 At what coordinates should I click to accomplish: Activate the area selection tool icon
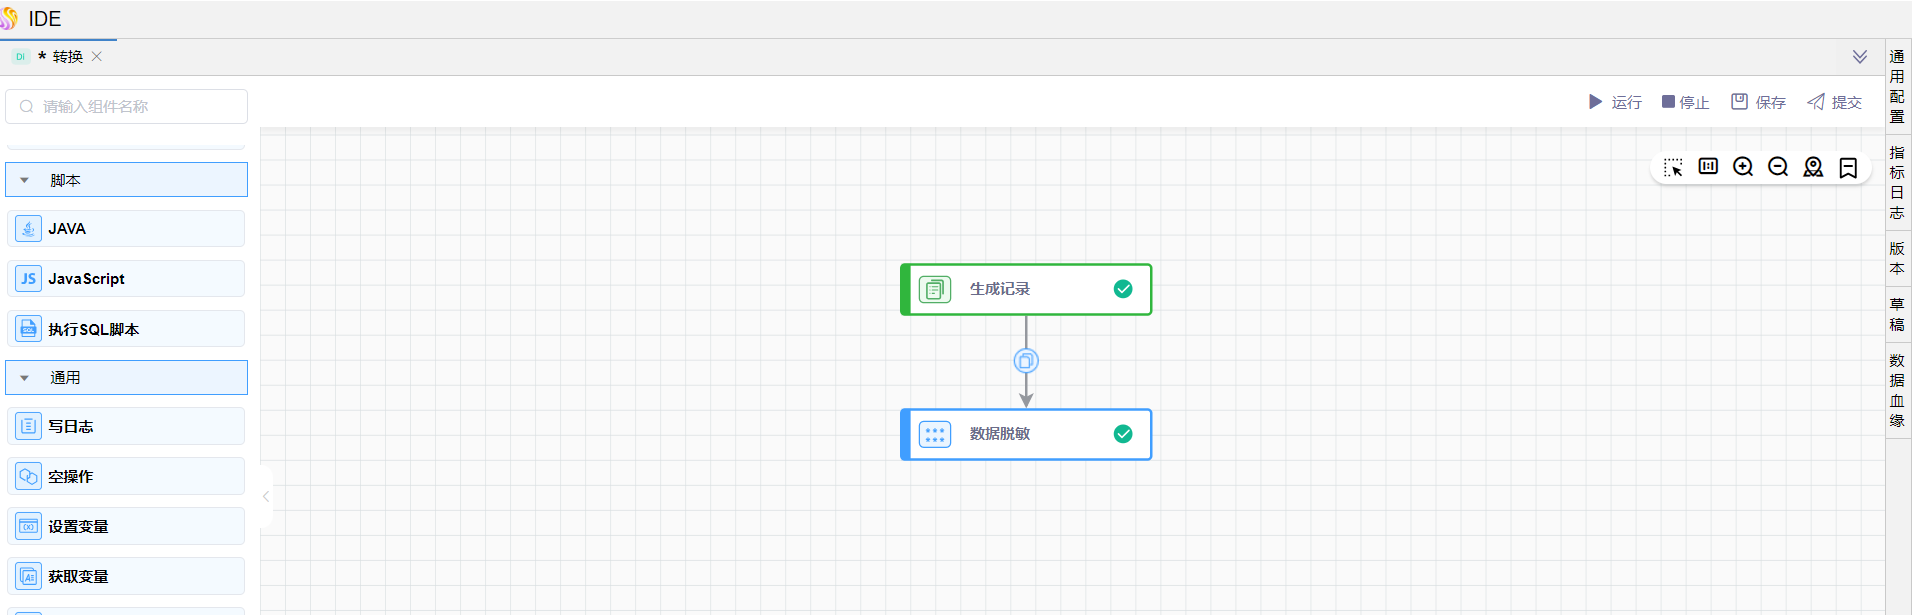[1673, 167]
